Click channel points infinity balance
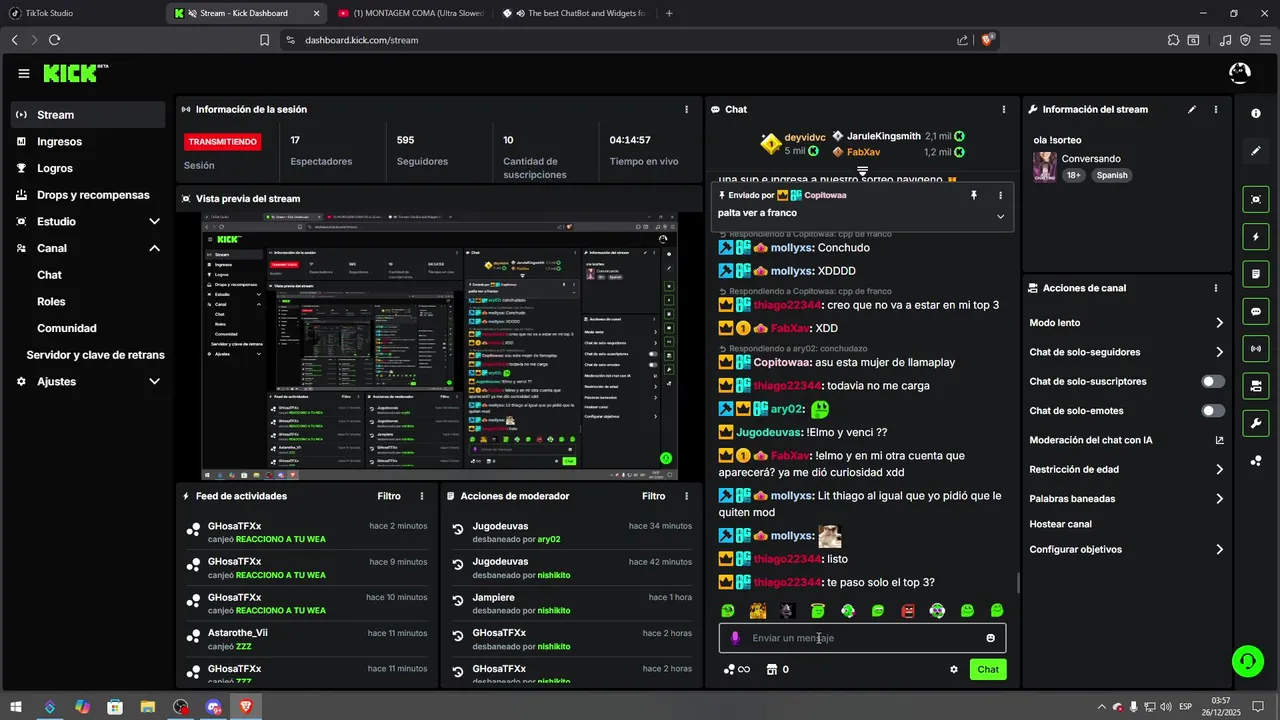The height and width of the screenshot is (720, 1280). click(737, 670)
